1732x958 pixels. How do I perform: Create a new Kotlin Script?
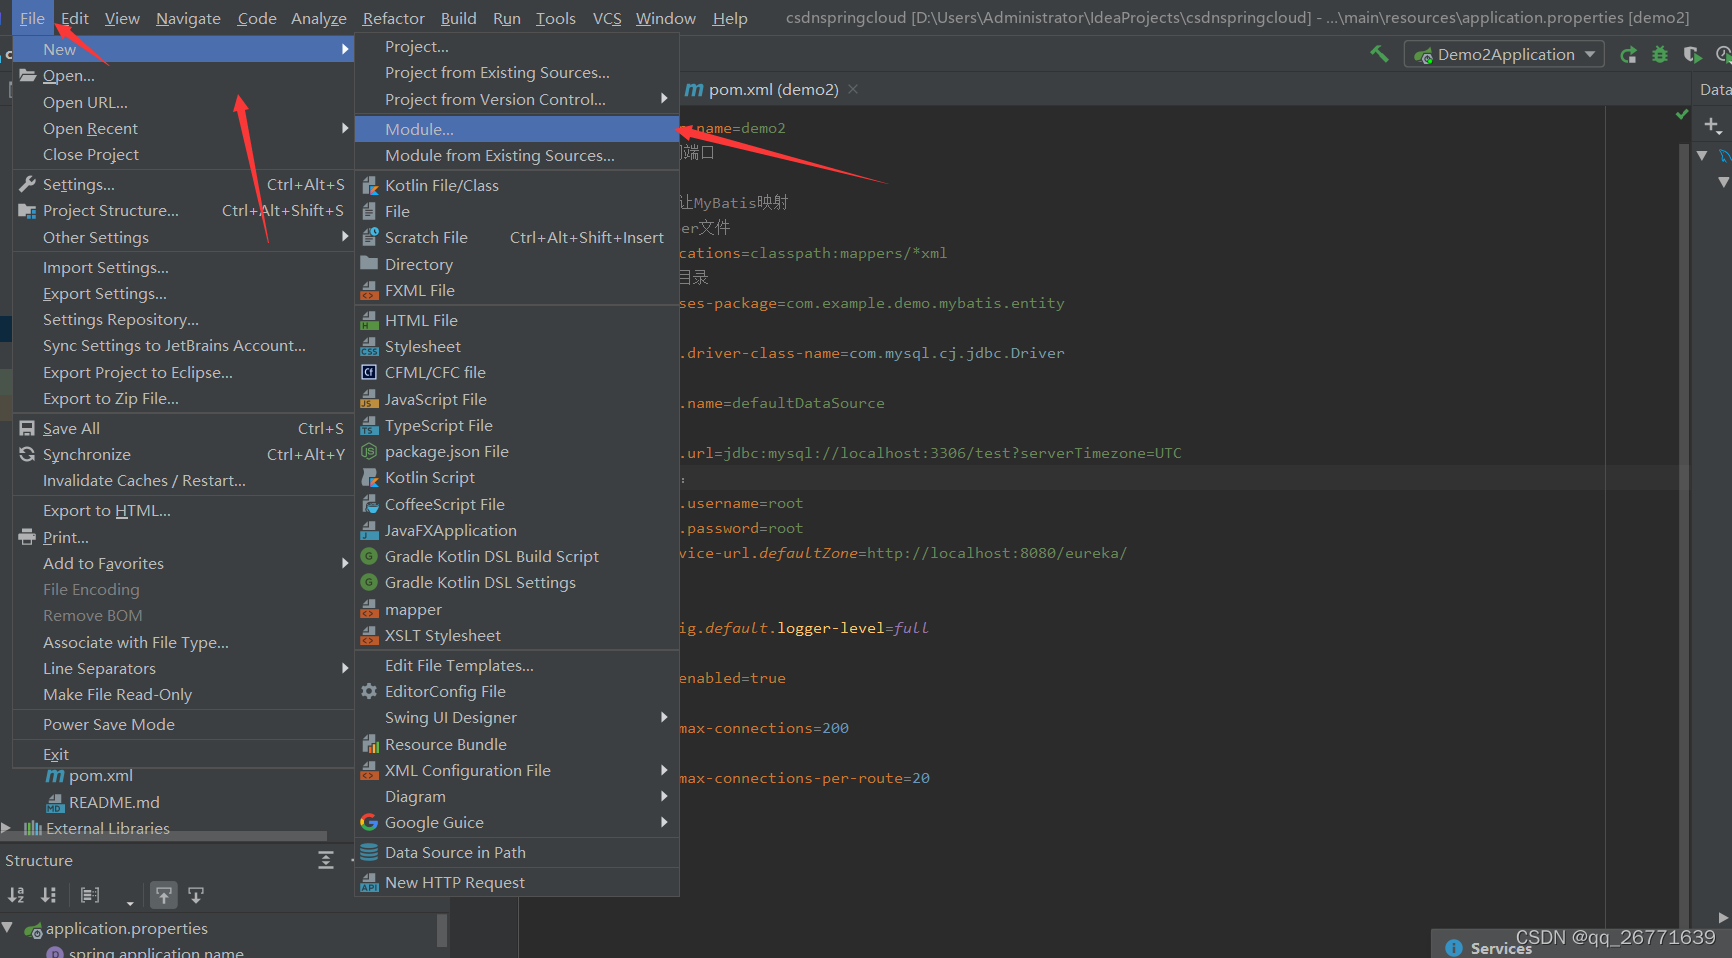517,477
